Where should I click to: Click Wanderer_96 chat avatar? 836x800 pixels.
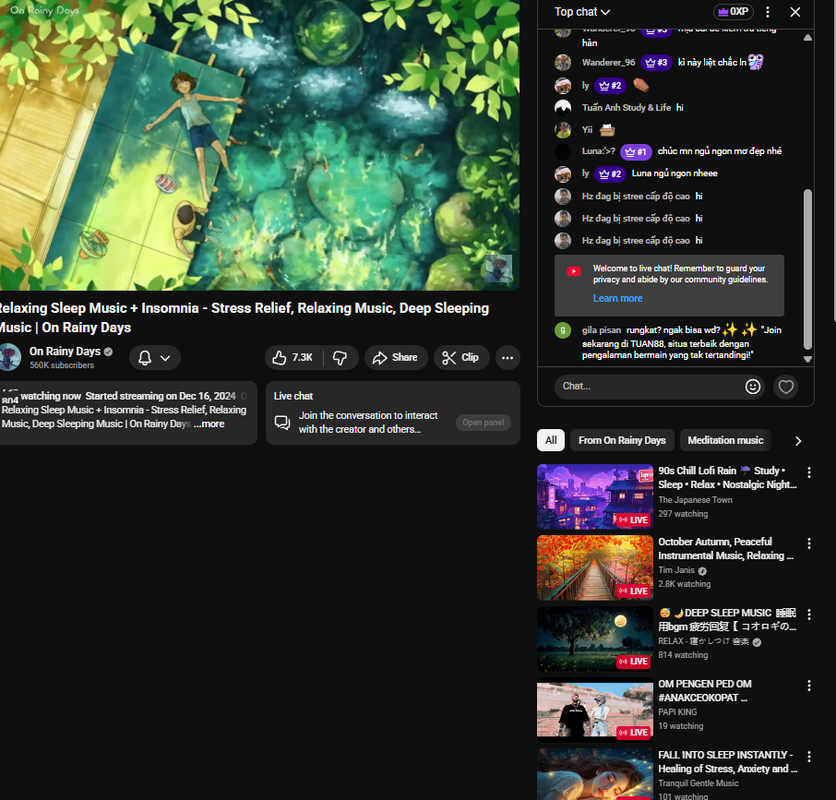[x=562, y=62]
